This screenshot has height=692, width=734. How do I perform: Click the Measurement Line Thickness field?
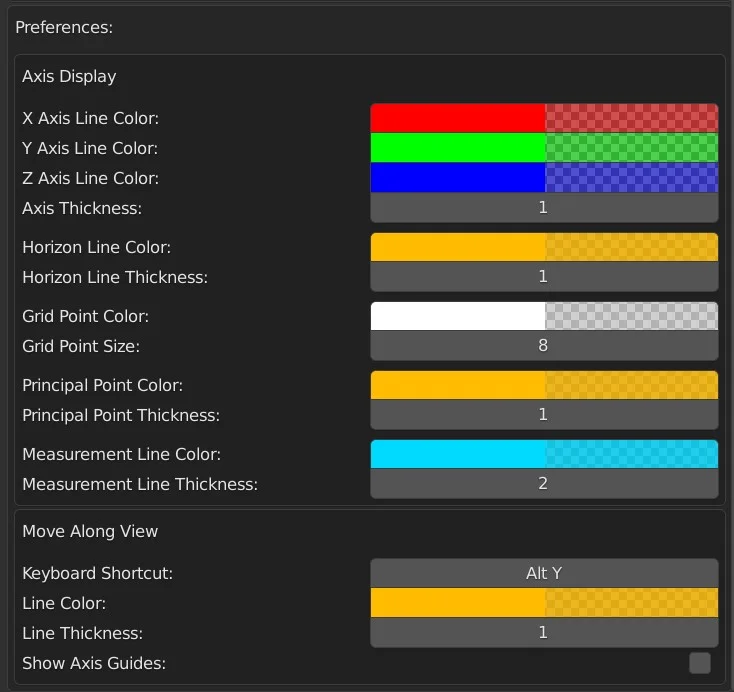pos(544,484)
